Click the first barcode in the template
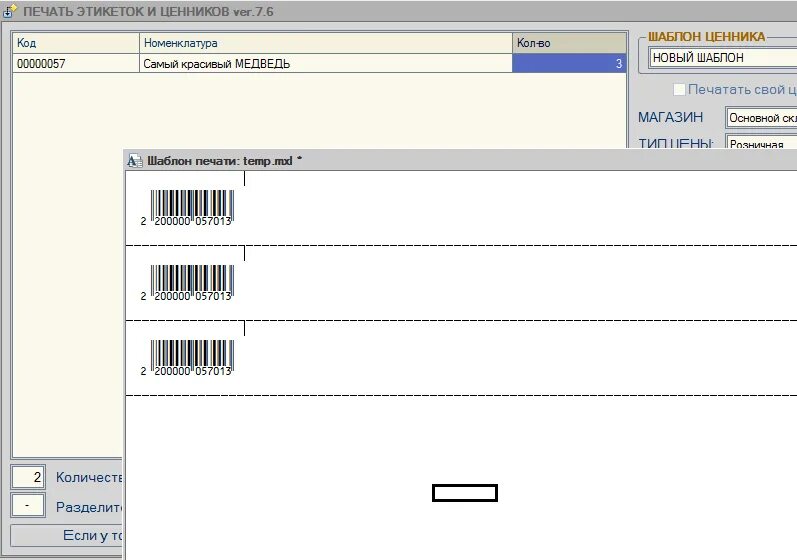Image resolution: width=797 pixels, height=560 pixels. tap(187, 208)
